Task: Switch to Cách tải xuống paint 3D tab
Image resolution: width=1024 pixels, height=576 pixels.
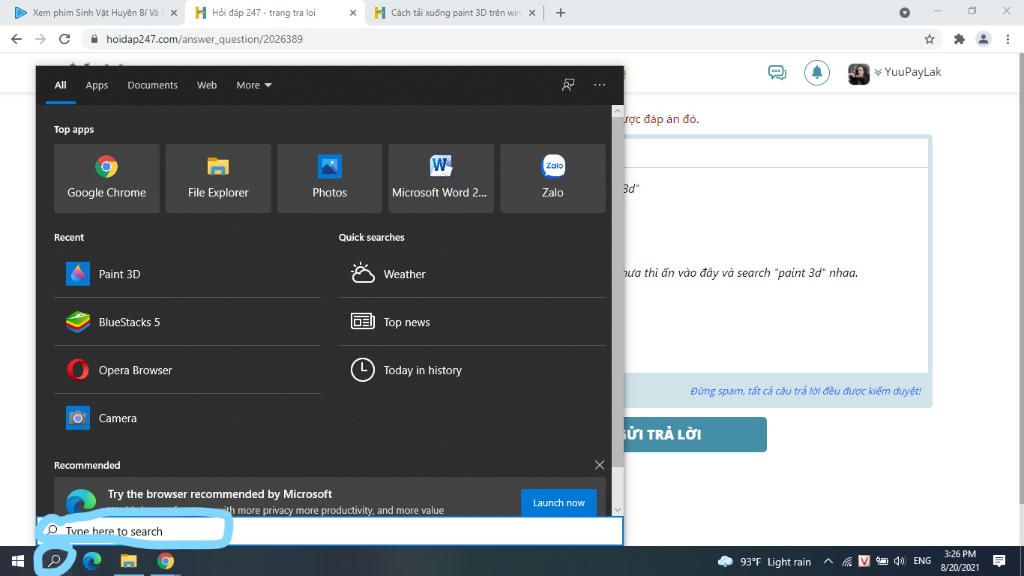Action: [454, 12]
